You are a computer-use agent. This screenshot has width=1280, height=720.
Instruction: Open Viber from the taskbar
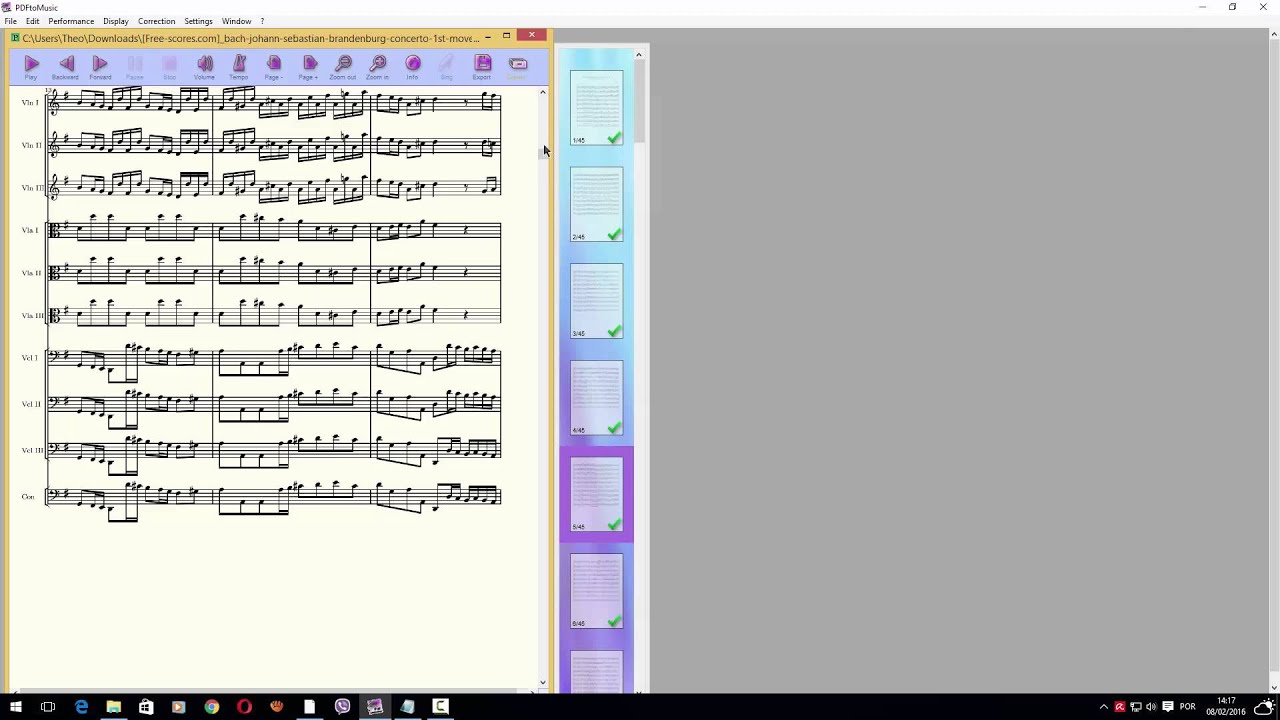(x=342, y=707)
